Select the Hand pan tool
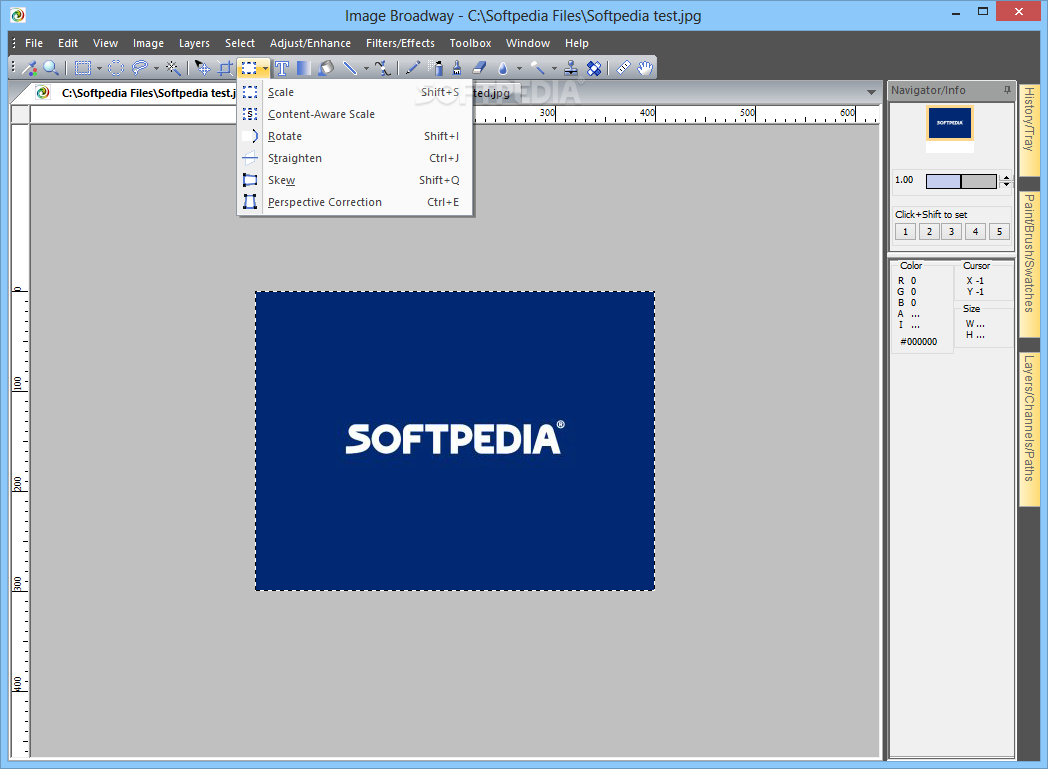1048x769 pixels. (645, 67)
